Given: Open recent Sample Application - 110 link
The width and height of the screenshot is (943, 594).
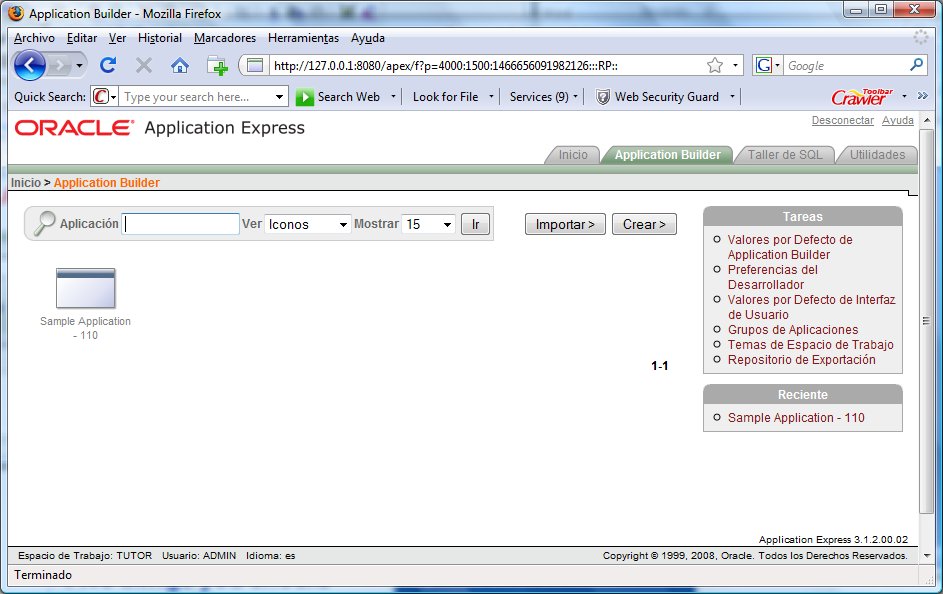Looking at the screenshot, I should pos(796,417).
